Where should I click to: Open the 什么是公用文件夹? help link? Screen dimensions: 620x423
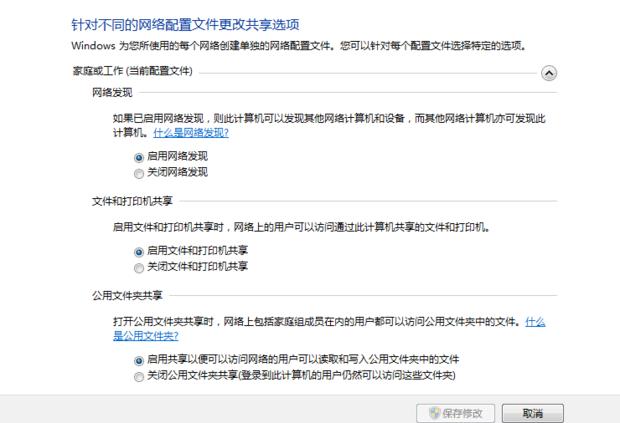coord(147,337)
